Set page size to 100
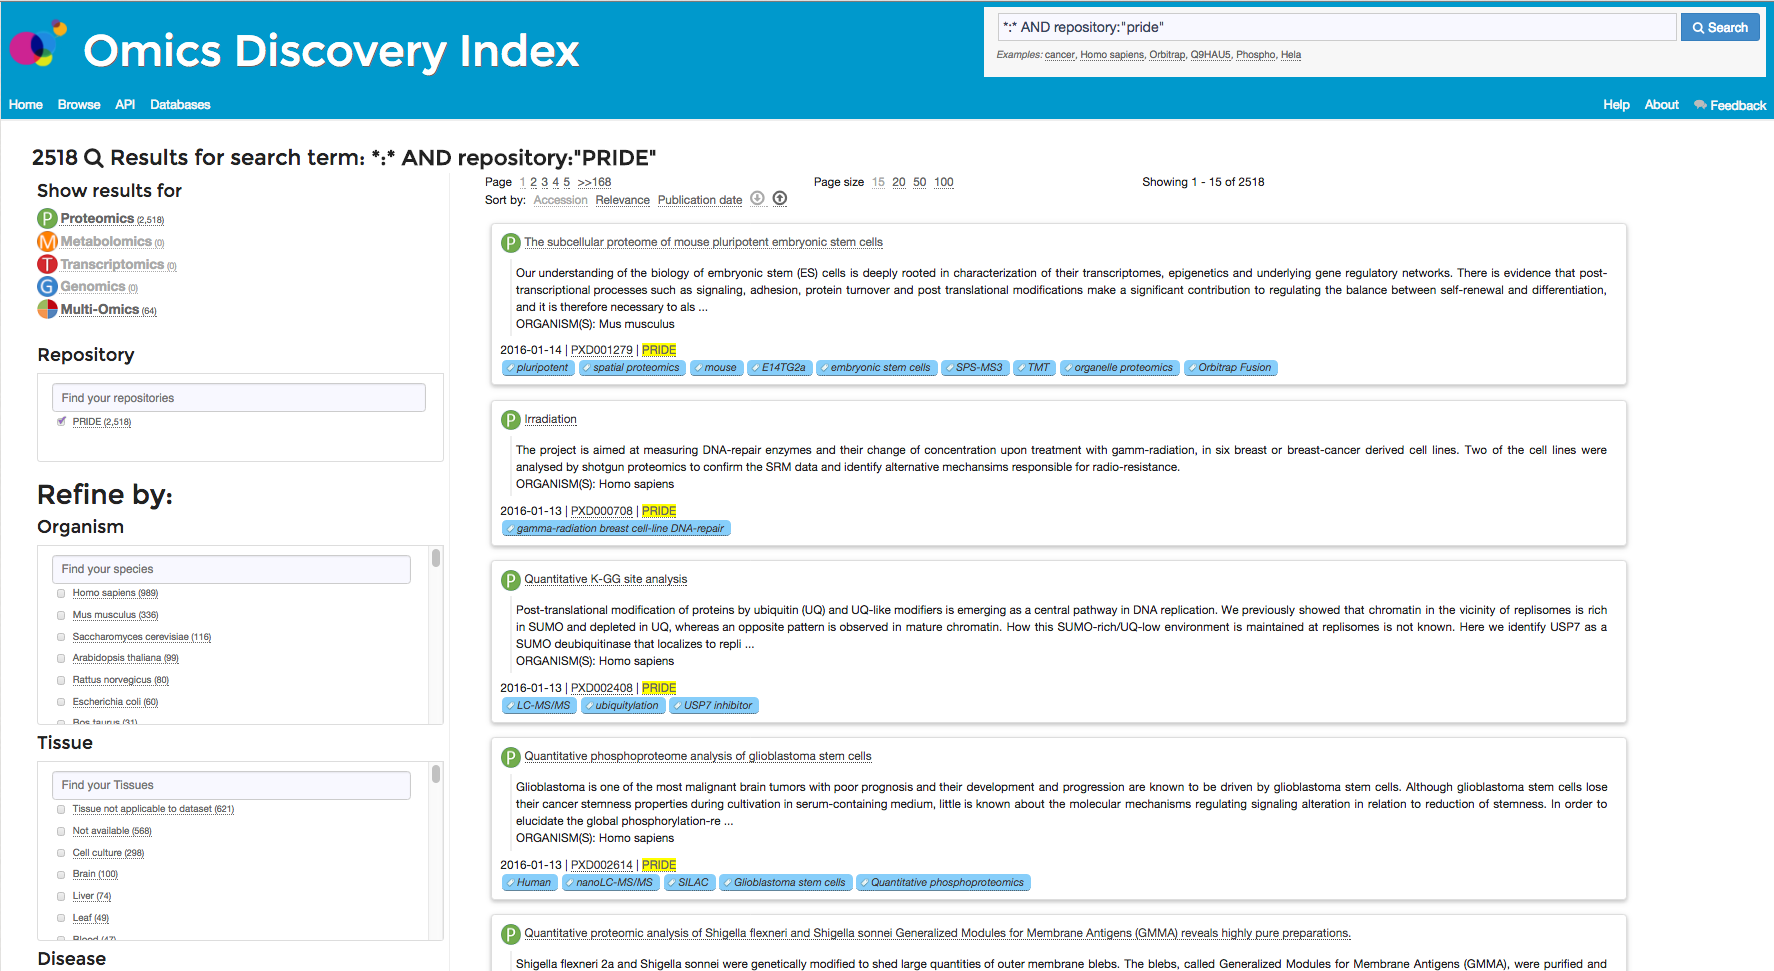This screenshot has width=1774, height=971. [x=944, y=182]
